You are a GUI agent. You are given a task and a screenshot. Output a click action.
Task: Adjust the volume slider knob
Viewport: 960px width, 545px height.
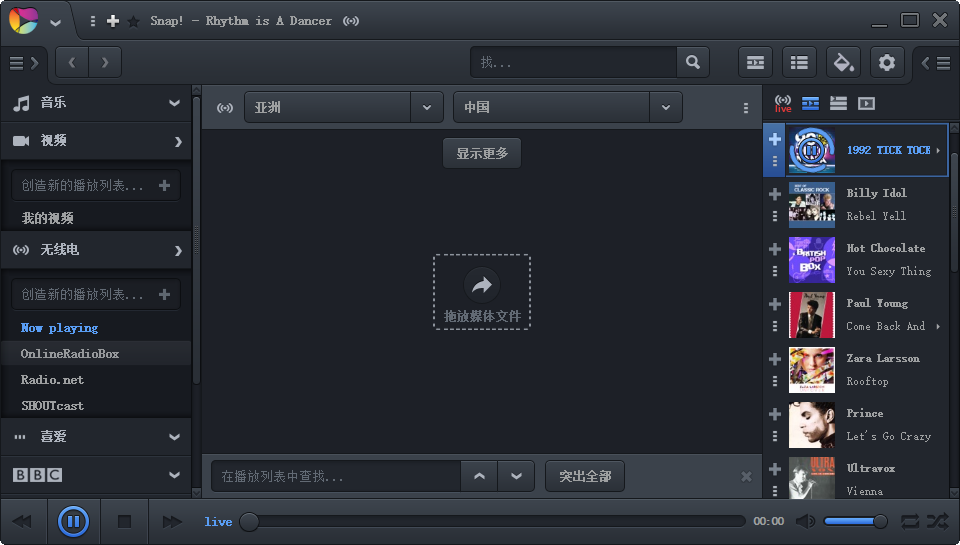(880, 522)
